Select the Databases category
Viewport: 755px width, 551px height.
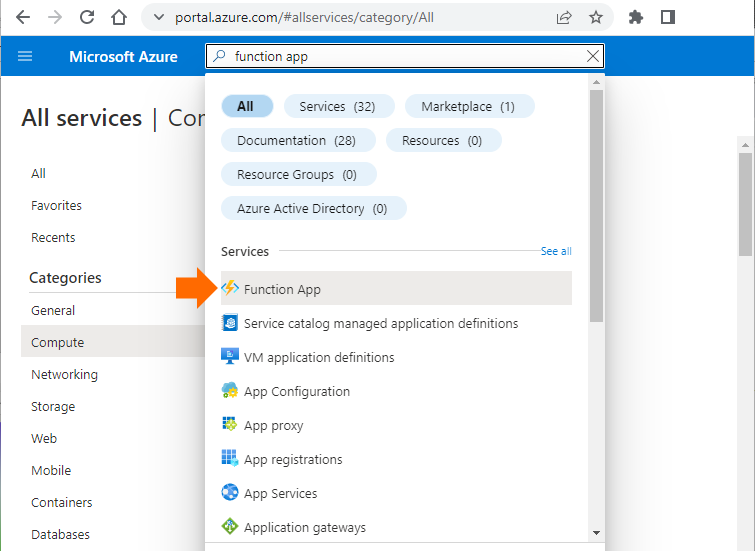tap(60, 534)
